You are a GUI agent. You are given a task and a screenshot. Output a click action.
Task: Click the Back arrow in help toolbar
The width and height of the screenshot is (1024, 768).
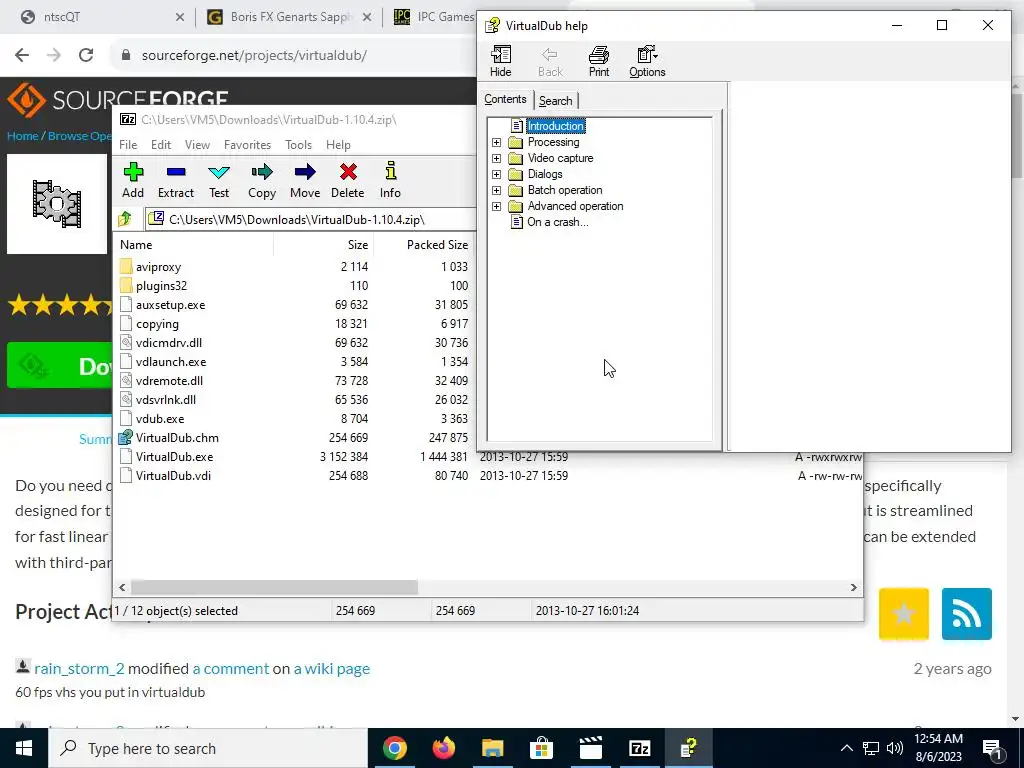click(x=550, y=61)
